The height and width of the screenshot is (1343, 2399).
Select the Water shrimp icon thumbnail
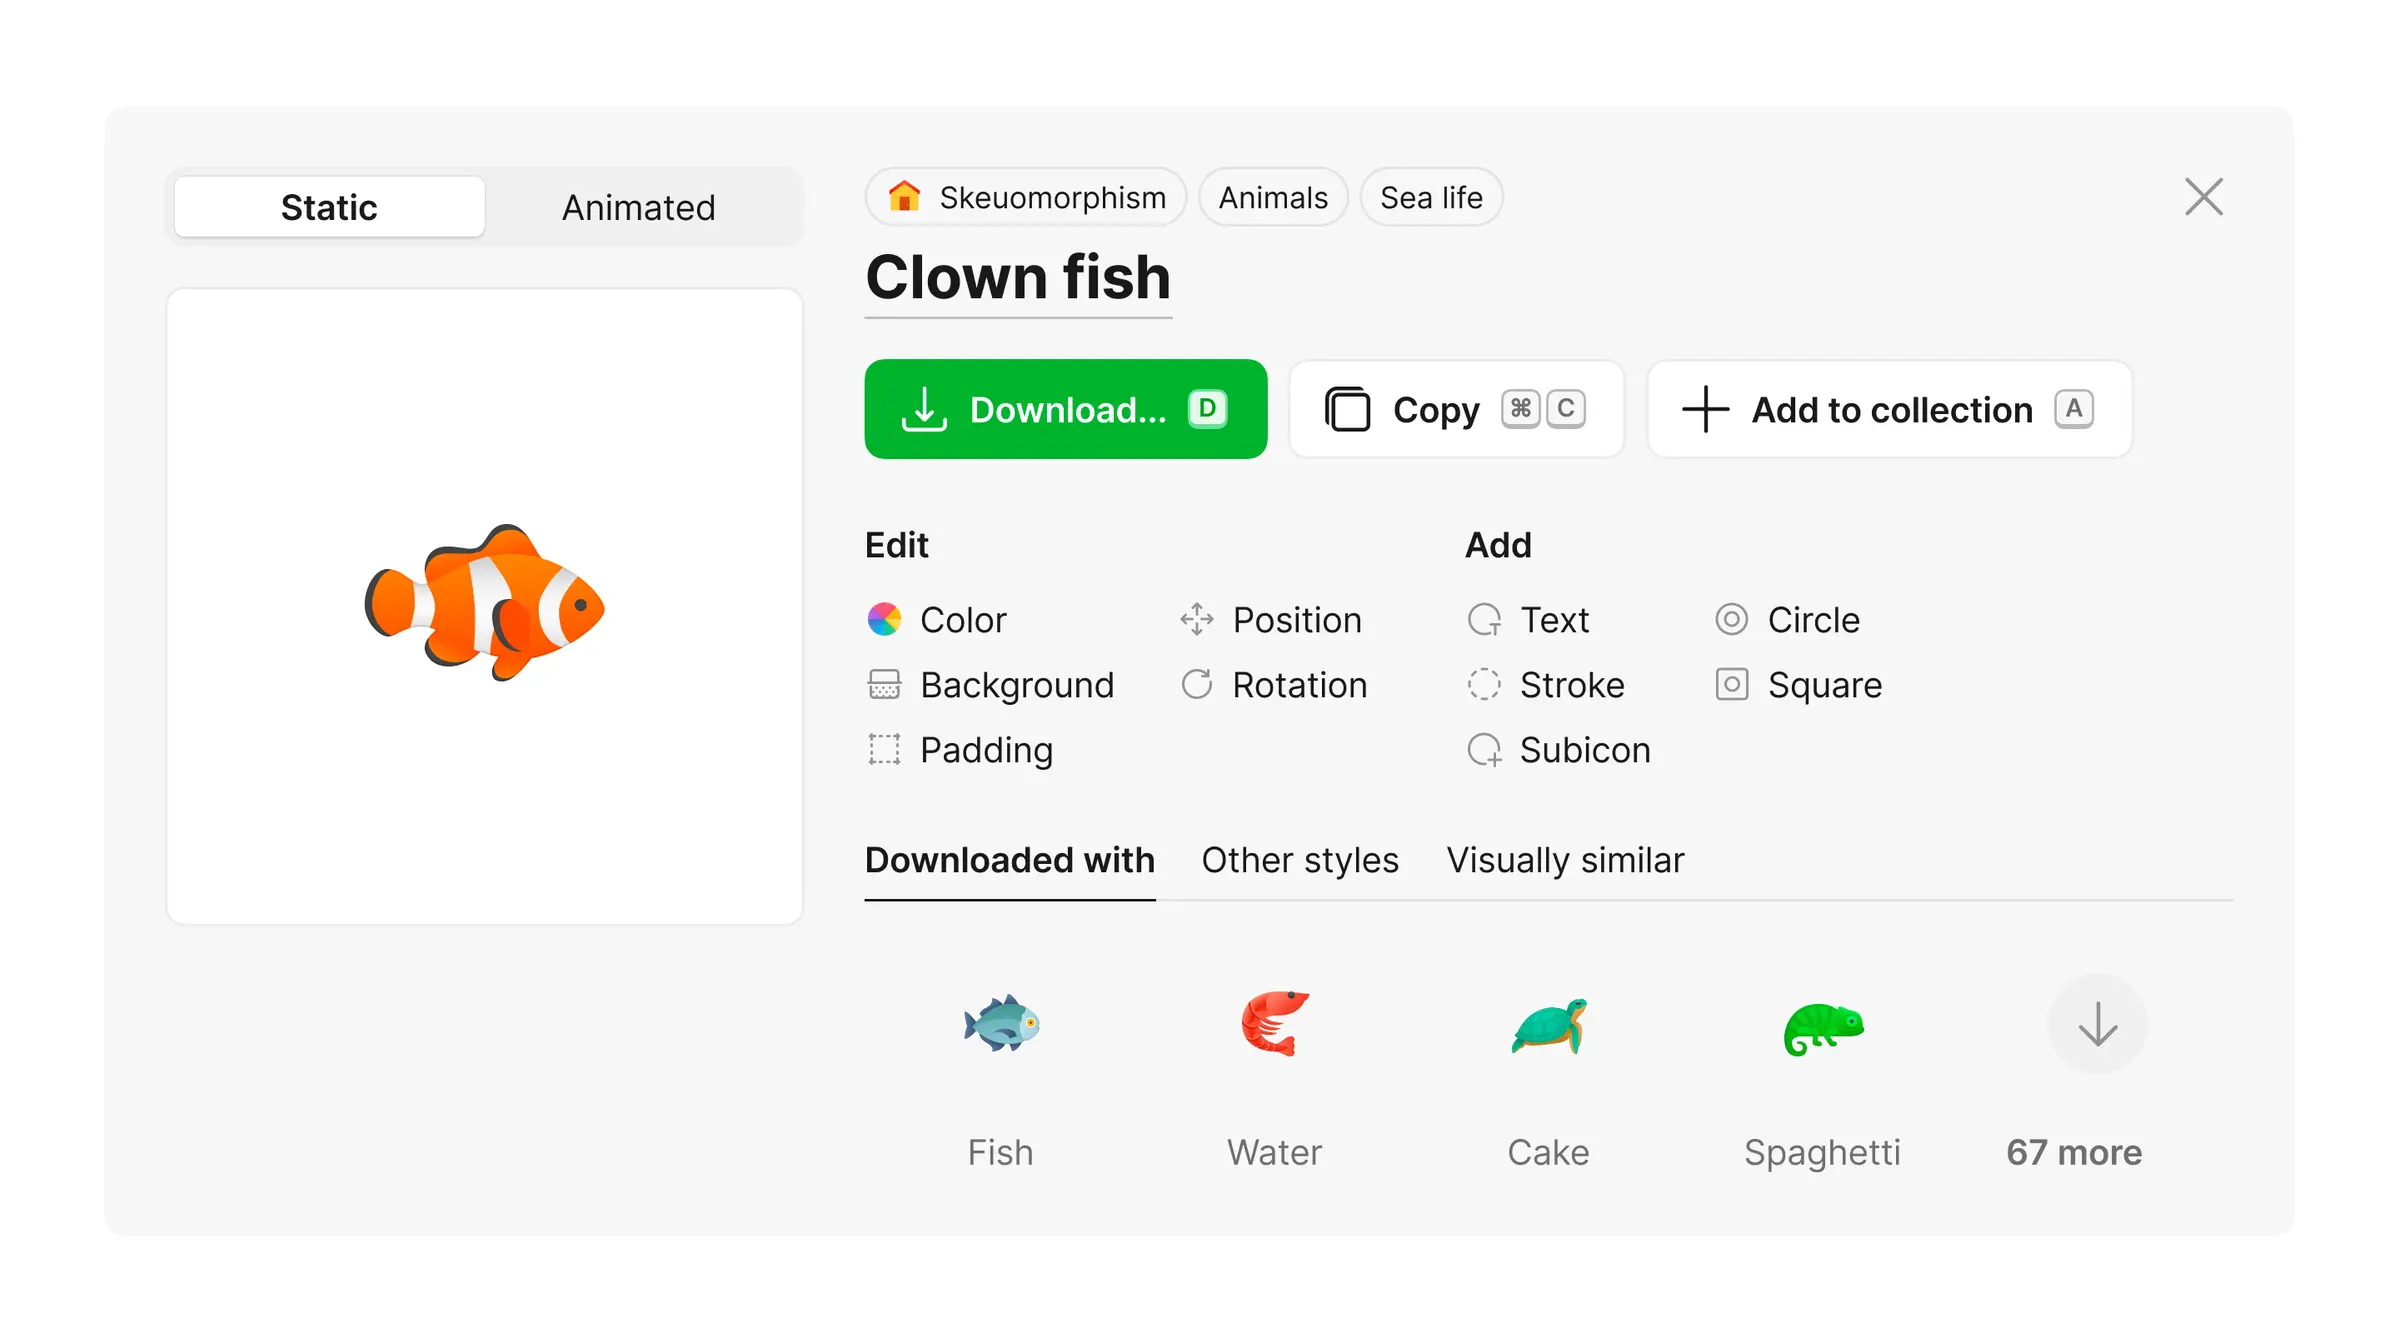tap(1274, 1024)
